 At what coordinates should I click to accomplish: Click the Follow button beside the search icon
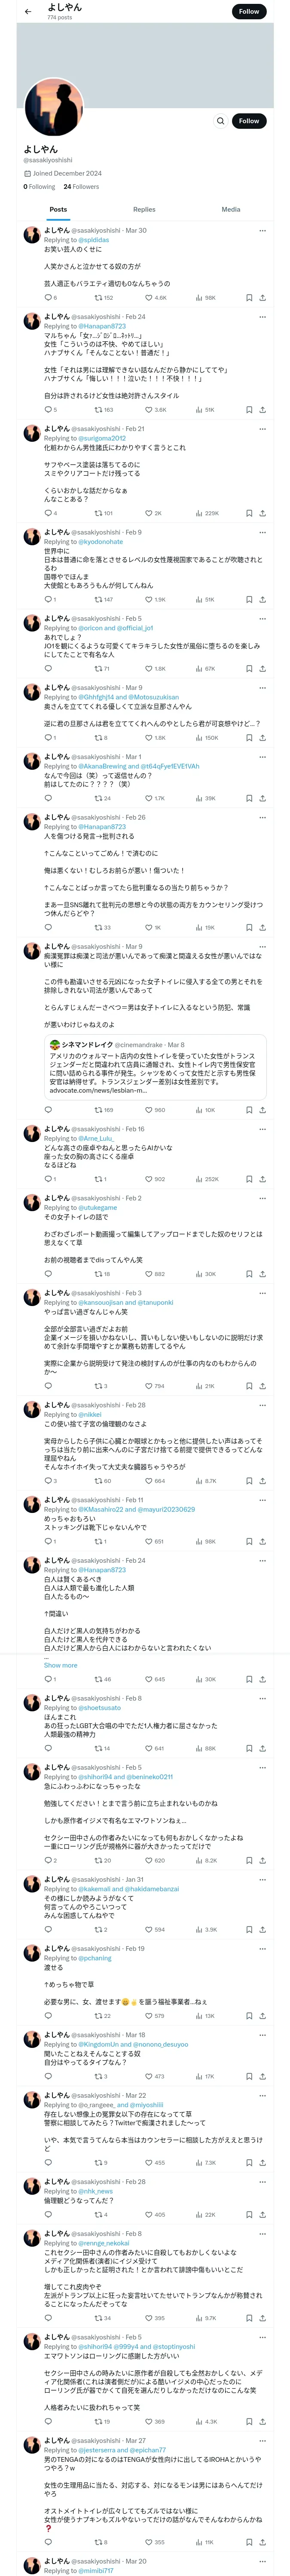click(x=249, y=121)
